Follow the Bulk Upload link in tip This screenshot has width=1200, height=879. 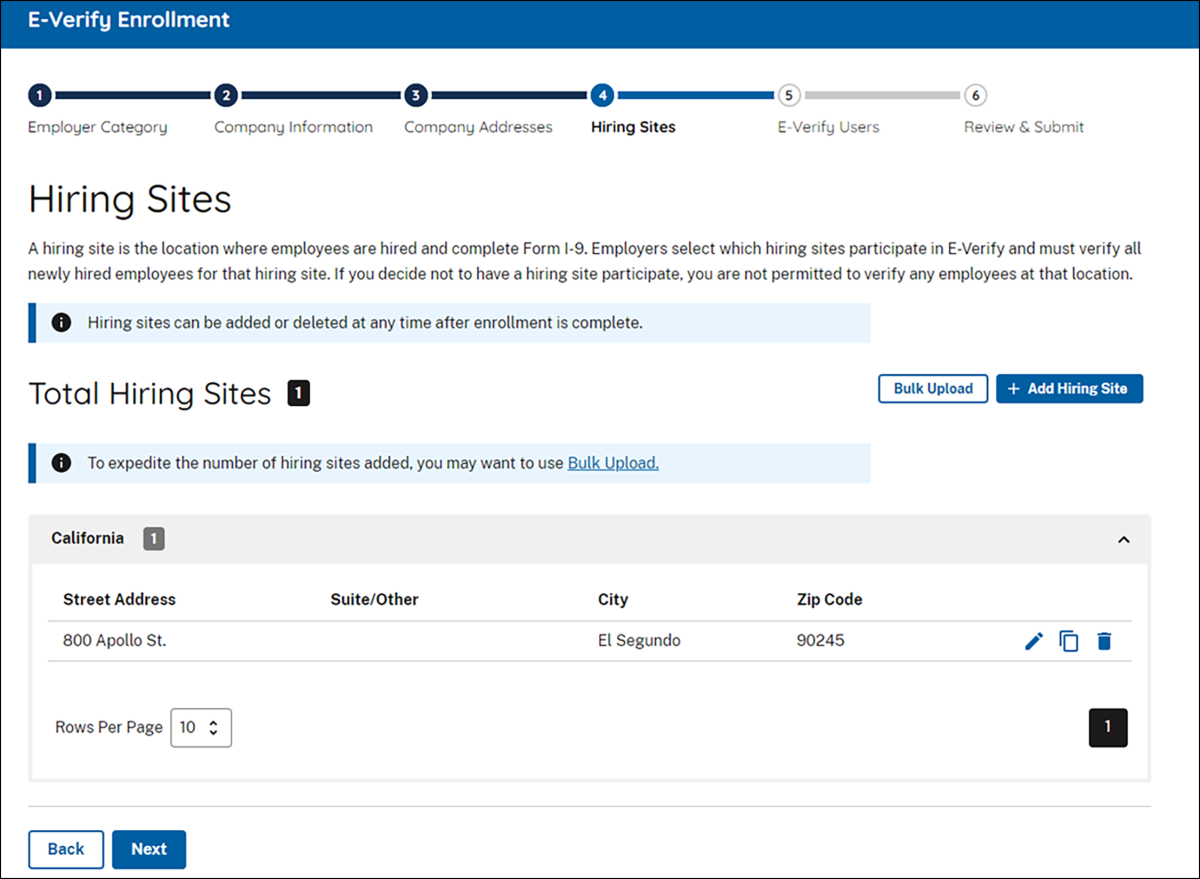(x=613, y=463)
